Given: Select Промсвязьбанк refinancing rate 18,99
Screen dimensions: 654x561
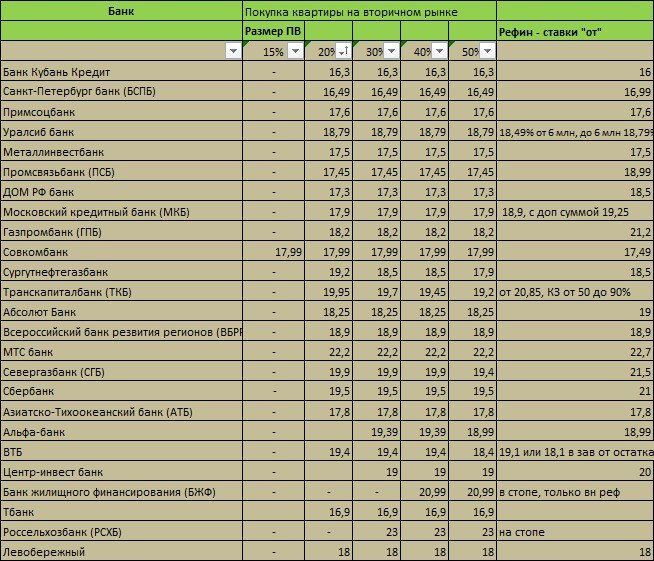Looking at the screenshot, I should coord(575,172).
